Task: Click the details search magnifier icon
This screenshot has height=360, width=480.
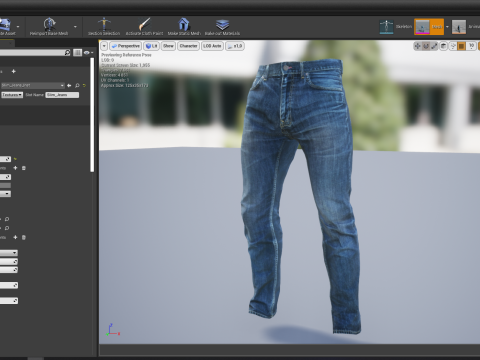Action: 67,52
